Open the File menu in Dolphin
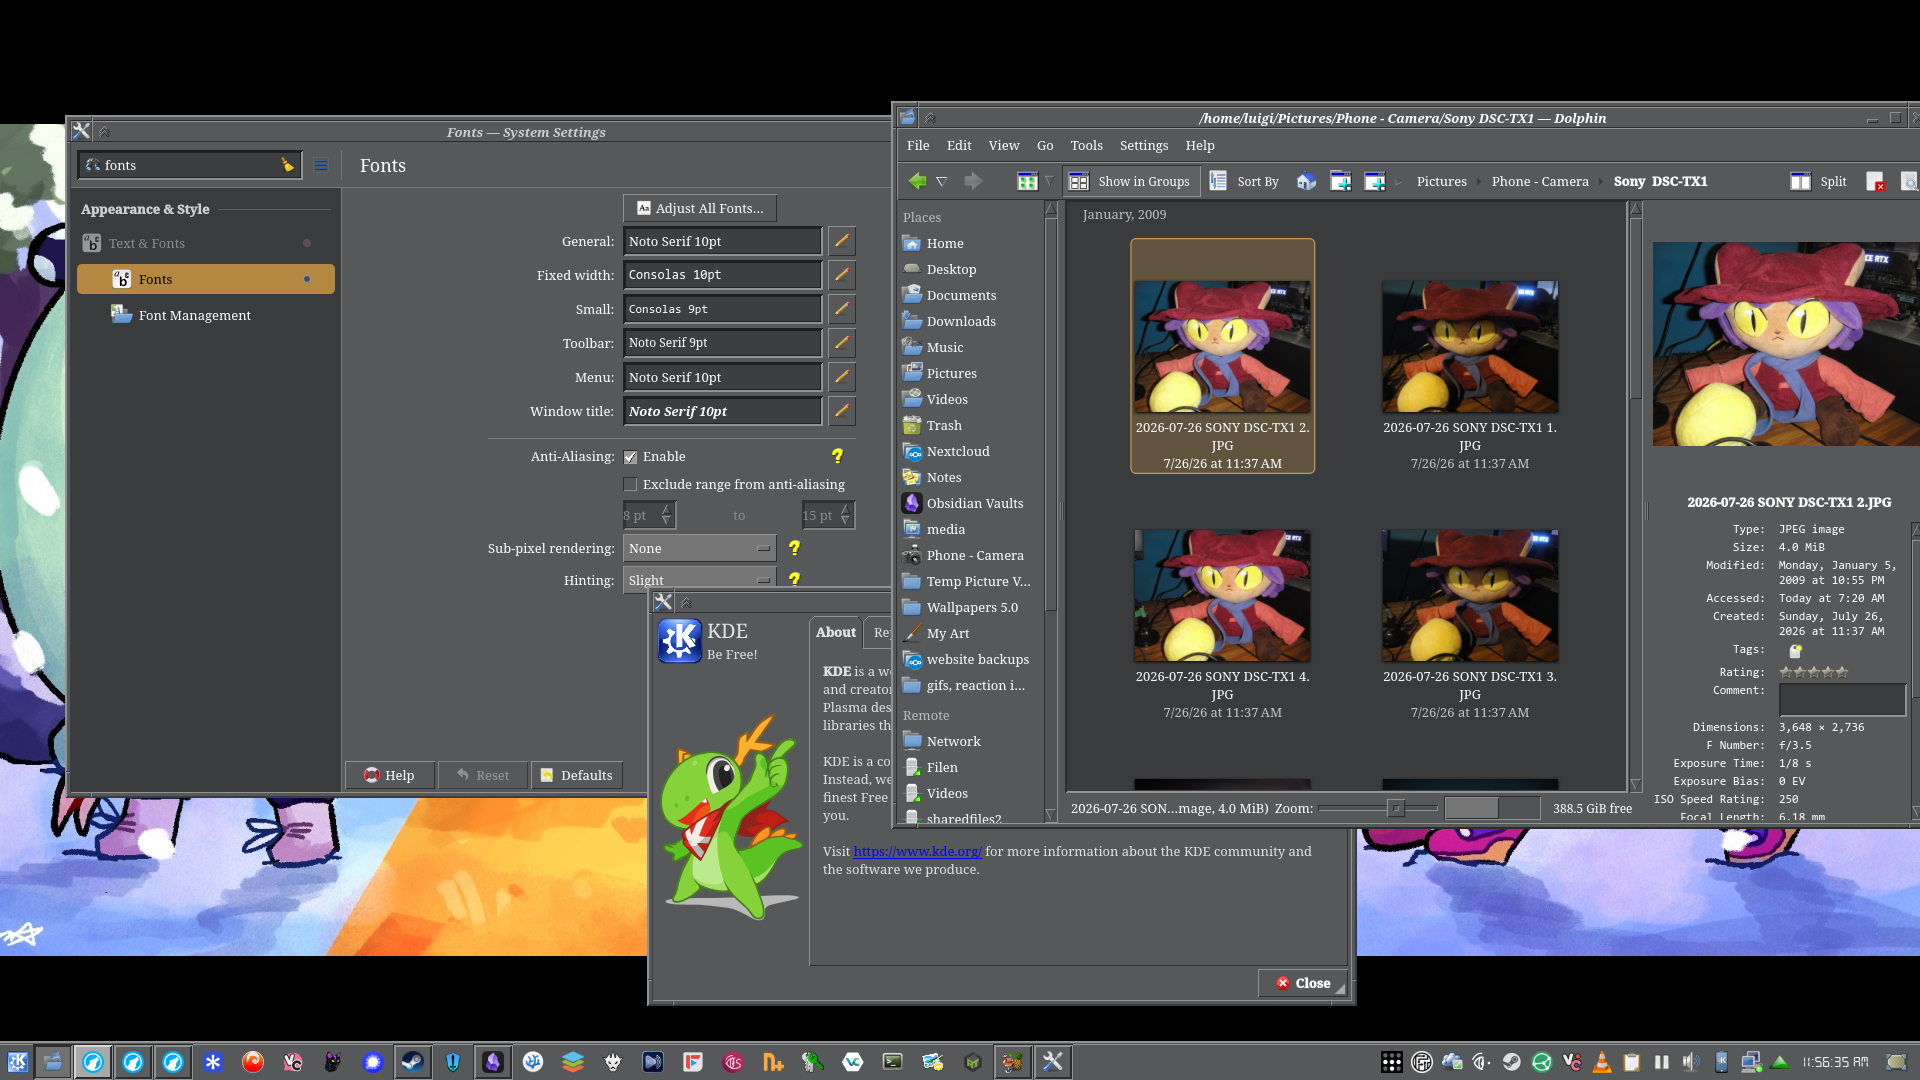Screen dimensions: 1920x1080 click(918, 145)
